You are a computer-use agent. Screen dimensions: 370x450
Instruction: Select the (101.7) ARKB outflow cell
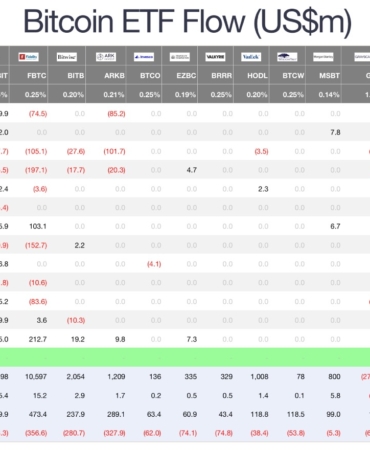pyautogui.click(x=114, y=151)
